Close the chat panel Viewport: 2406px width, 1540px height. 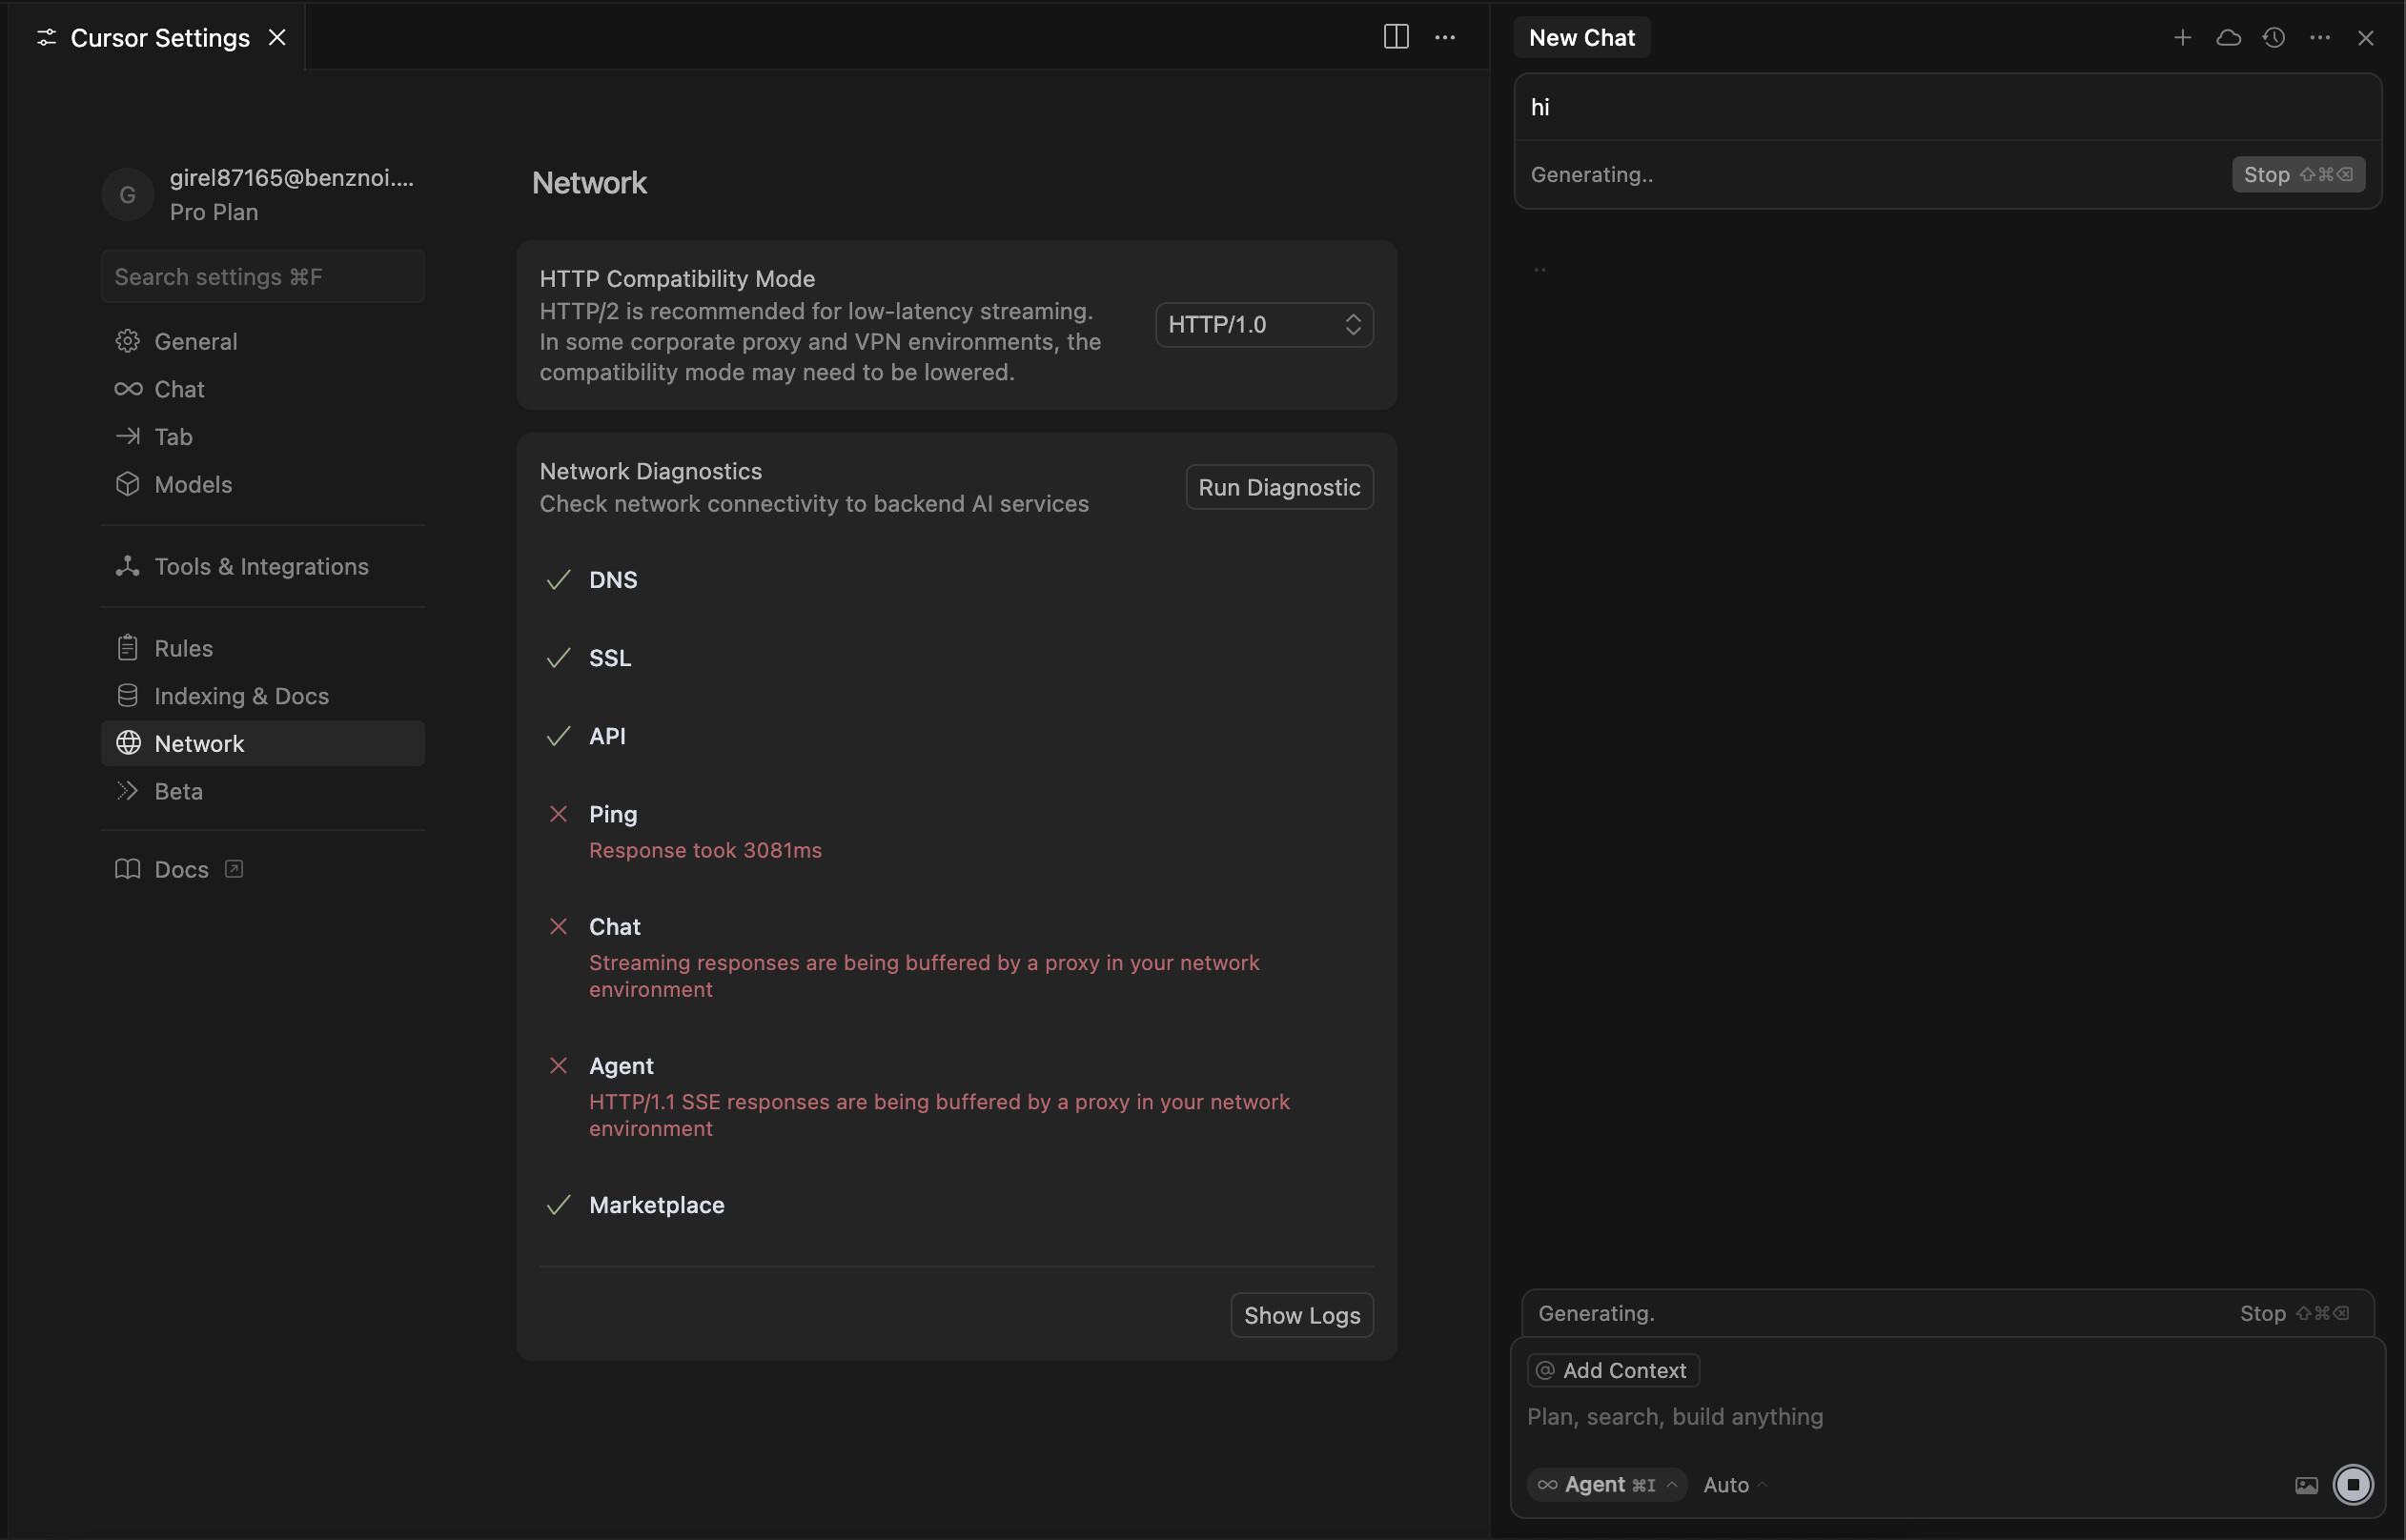2366,37
